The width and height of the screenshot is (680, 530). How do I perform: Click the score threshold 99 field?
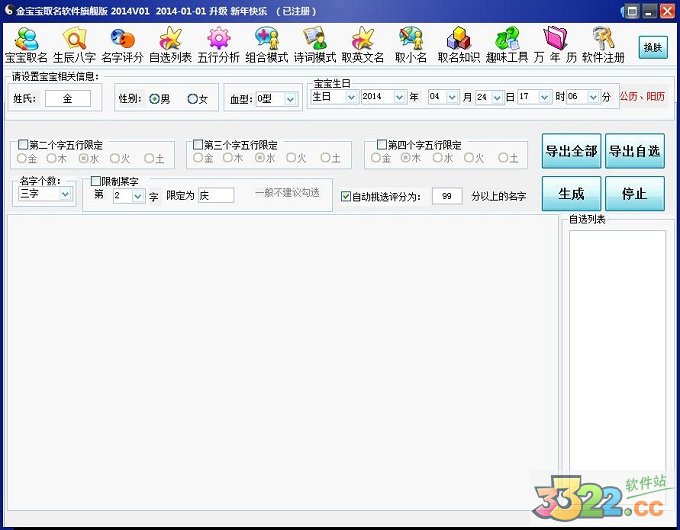pyautogui.click(x=447, y=196)
